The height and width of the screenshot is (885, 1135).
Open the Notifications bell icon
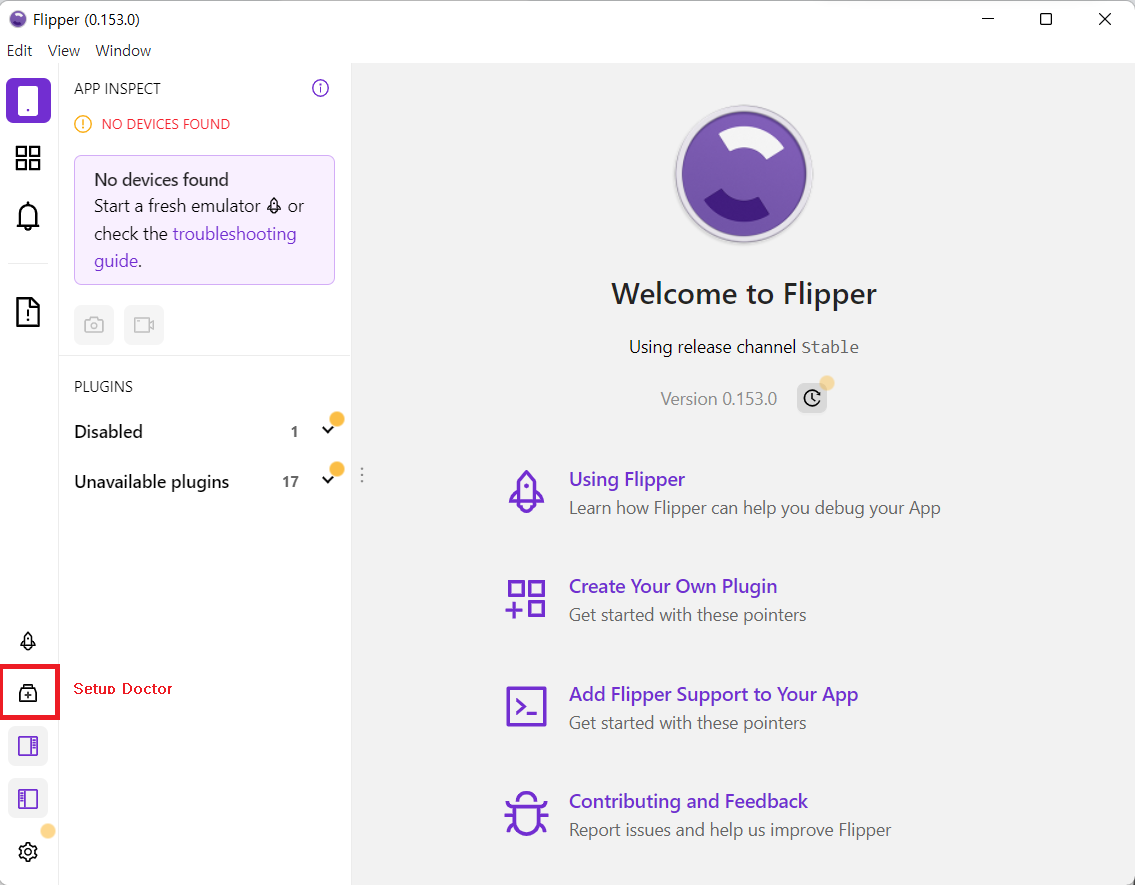point(28,216)
